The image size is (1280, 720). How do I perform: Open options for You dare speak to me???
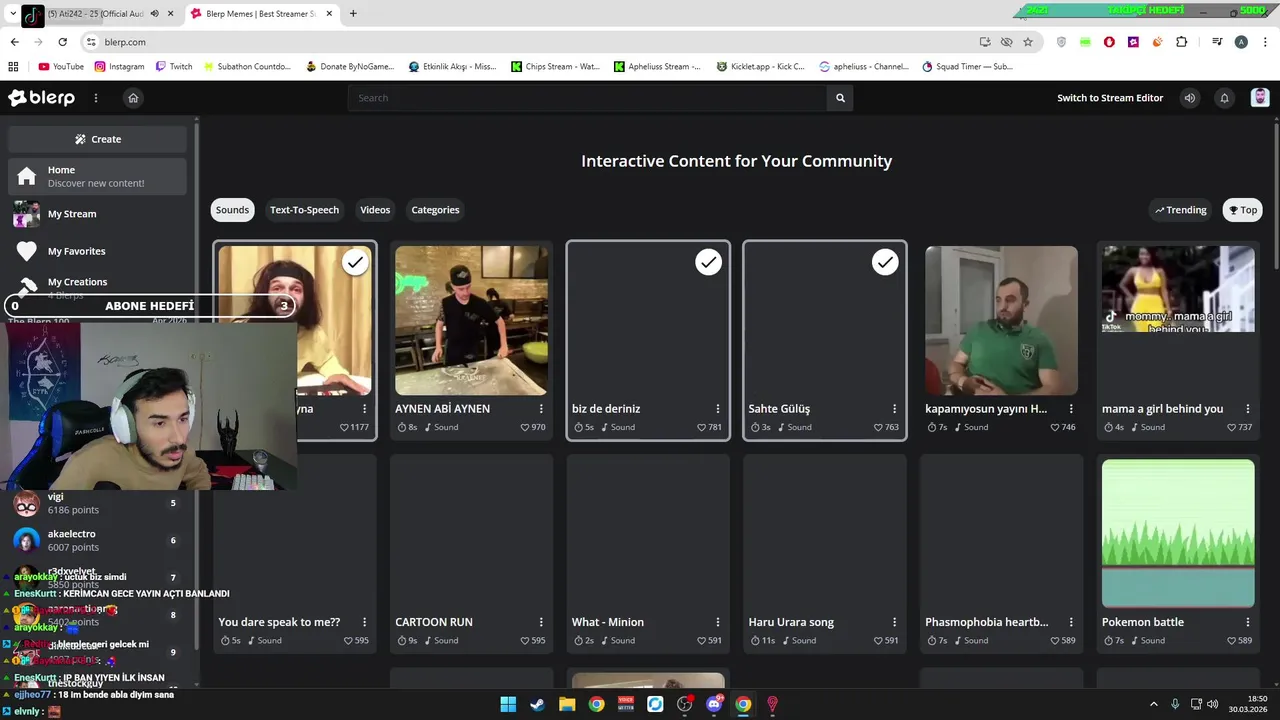(x=364, y=622)
